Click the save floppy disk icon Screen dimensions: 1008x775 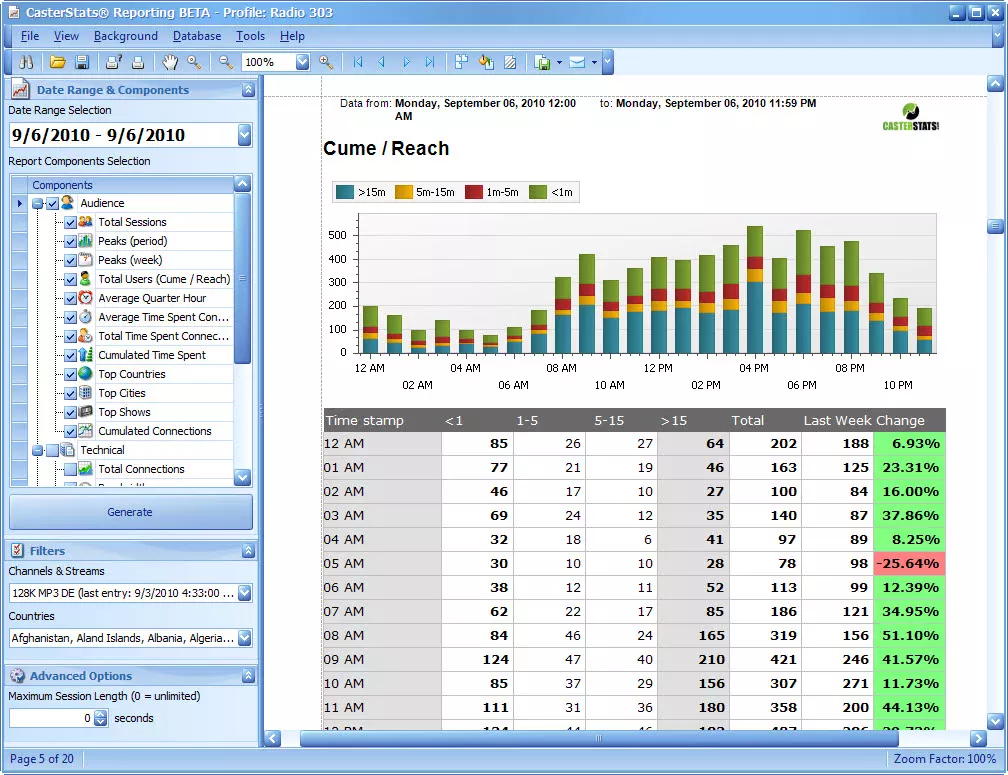tap(82, 62)
